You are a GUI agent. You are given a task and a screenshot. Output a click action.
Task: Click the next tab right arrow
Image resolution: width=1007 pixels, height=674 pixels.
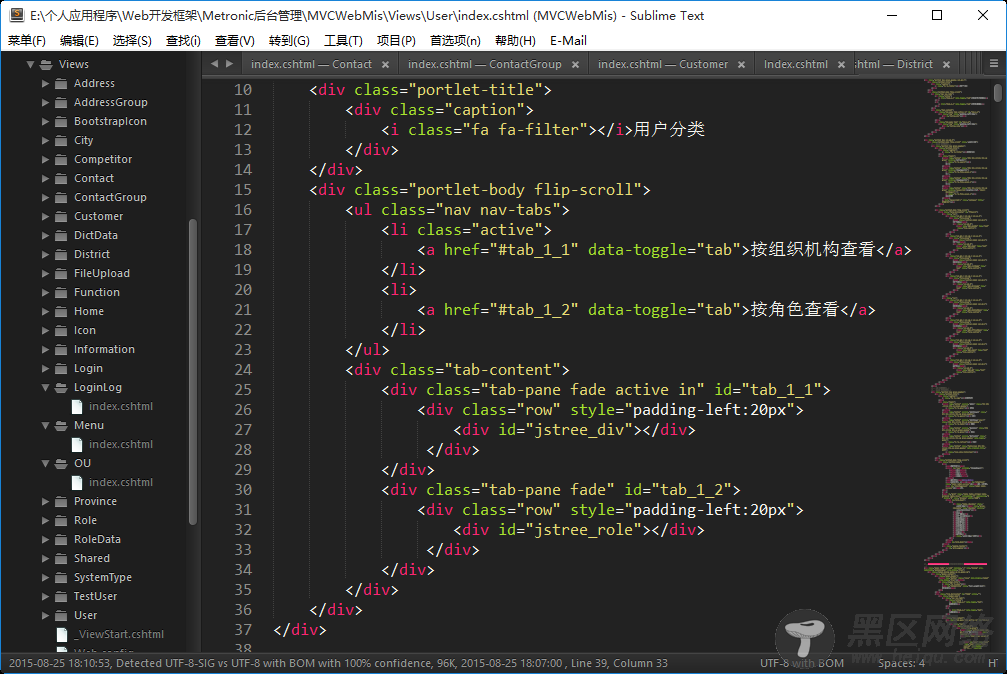(x=229, y=64)
